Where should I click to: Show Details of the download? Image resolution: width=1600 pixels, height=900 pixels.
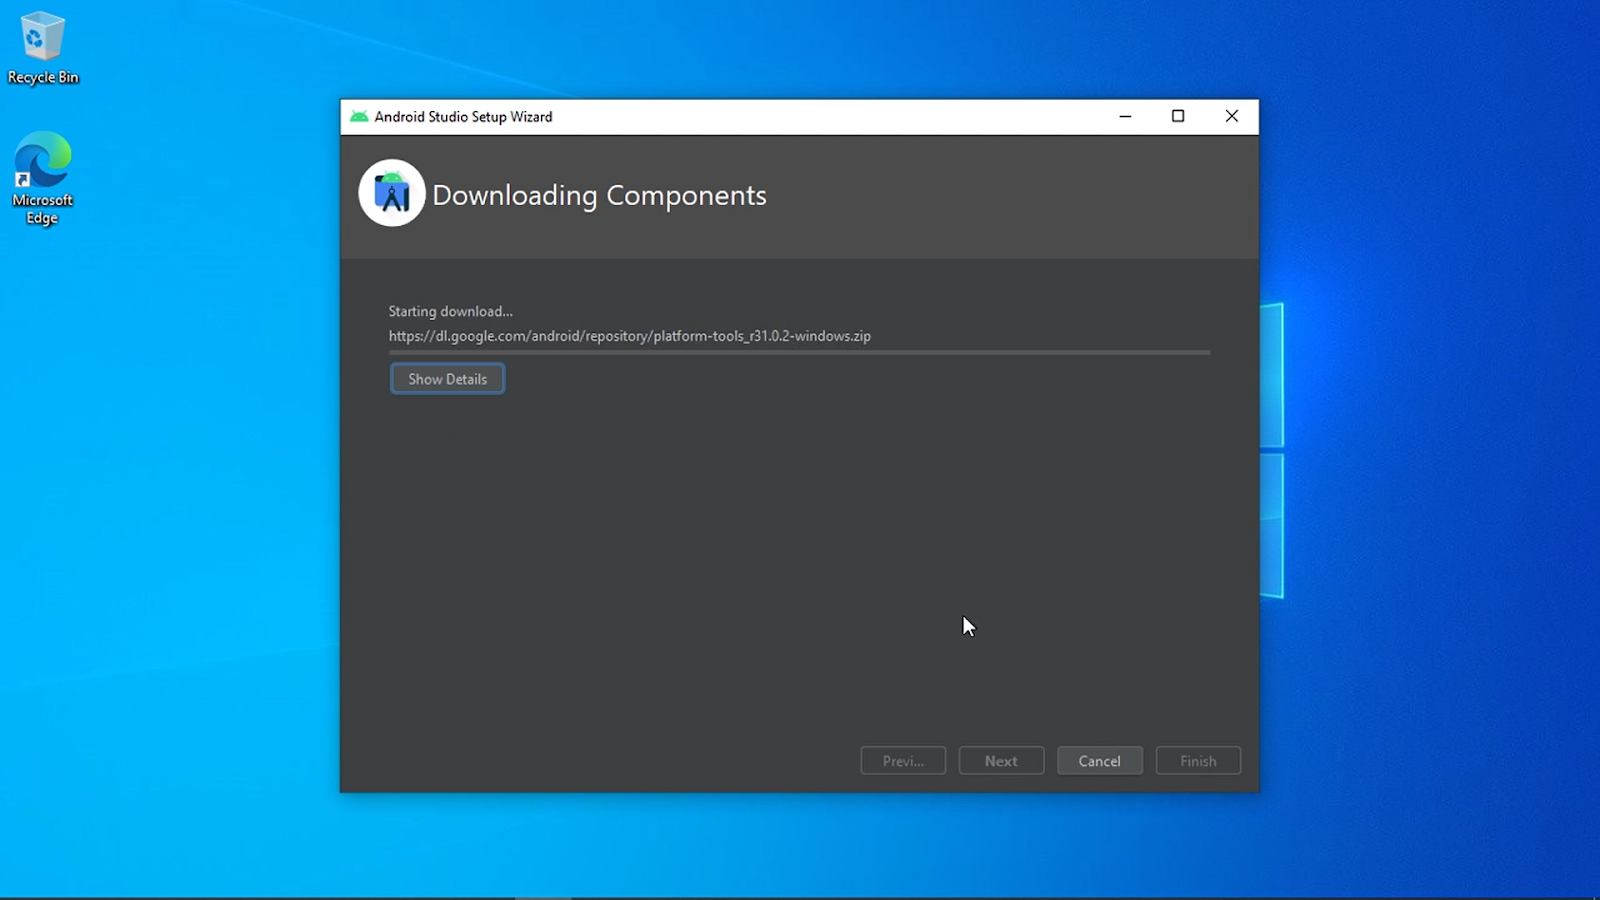(447, 379)
